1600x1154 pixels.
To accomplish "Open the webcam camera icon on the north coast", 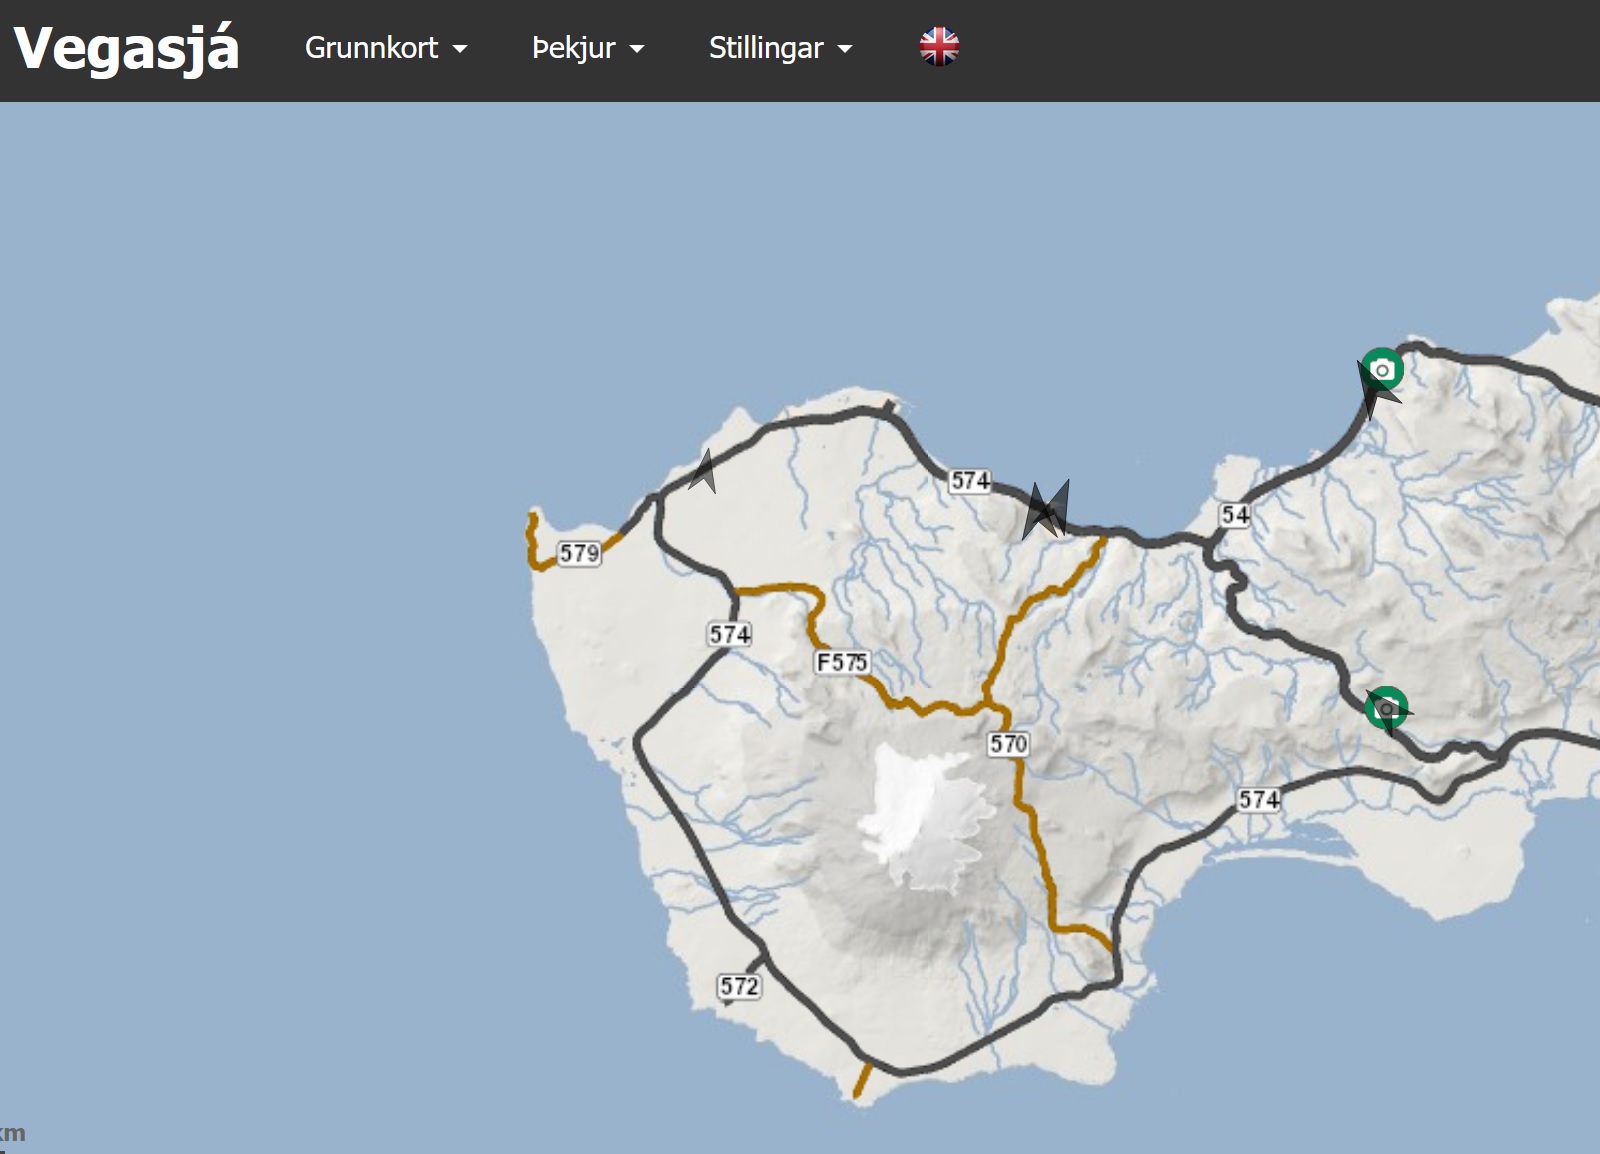I will (1382, 370).
